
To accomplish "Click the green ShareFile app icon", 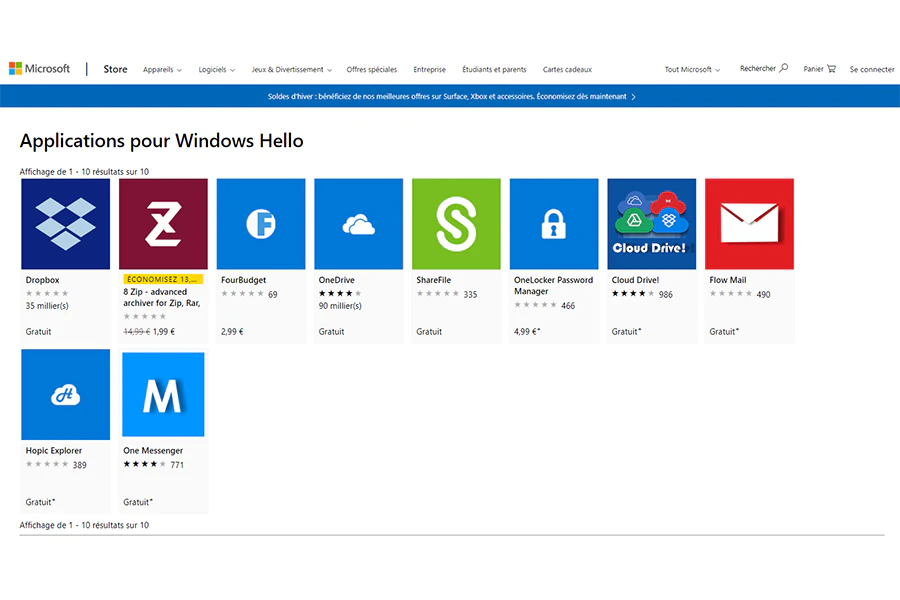I will 456,224.
